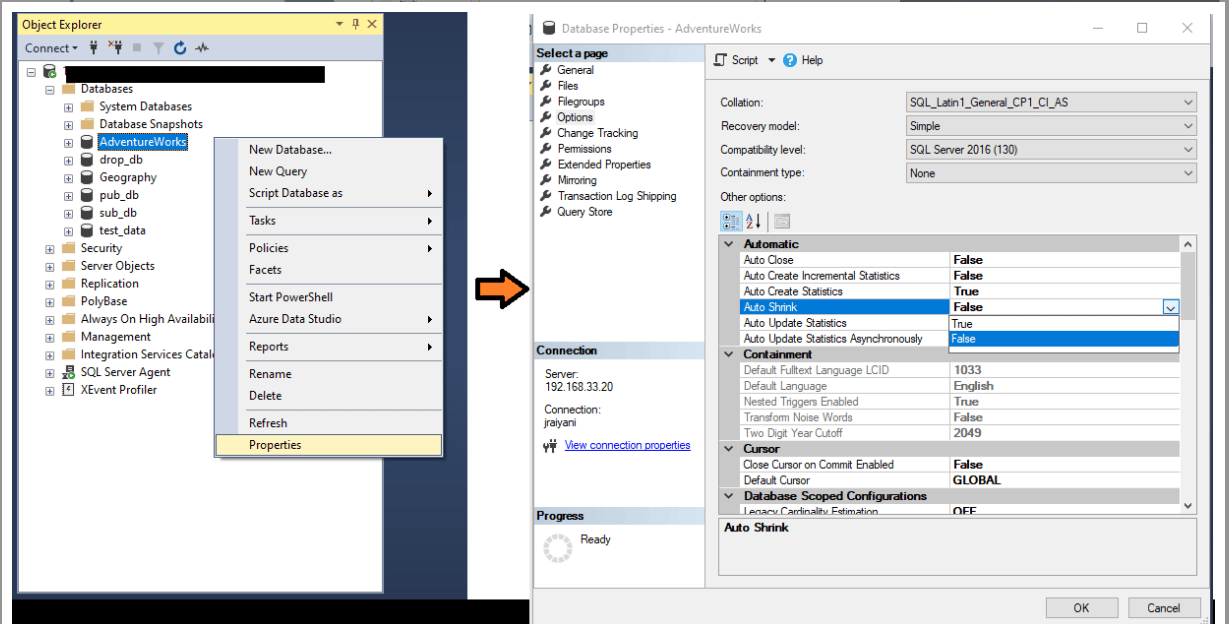Click the Disconnect server icon in Object Explorer

click(x=117, y=48)
